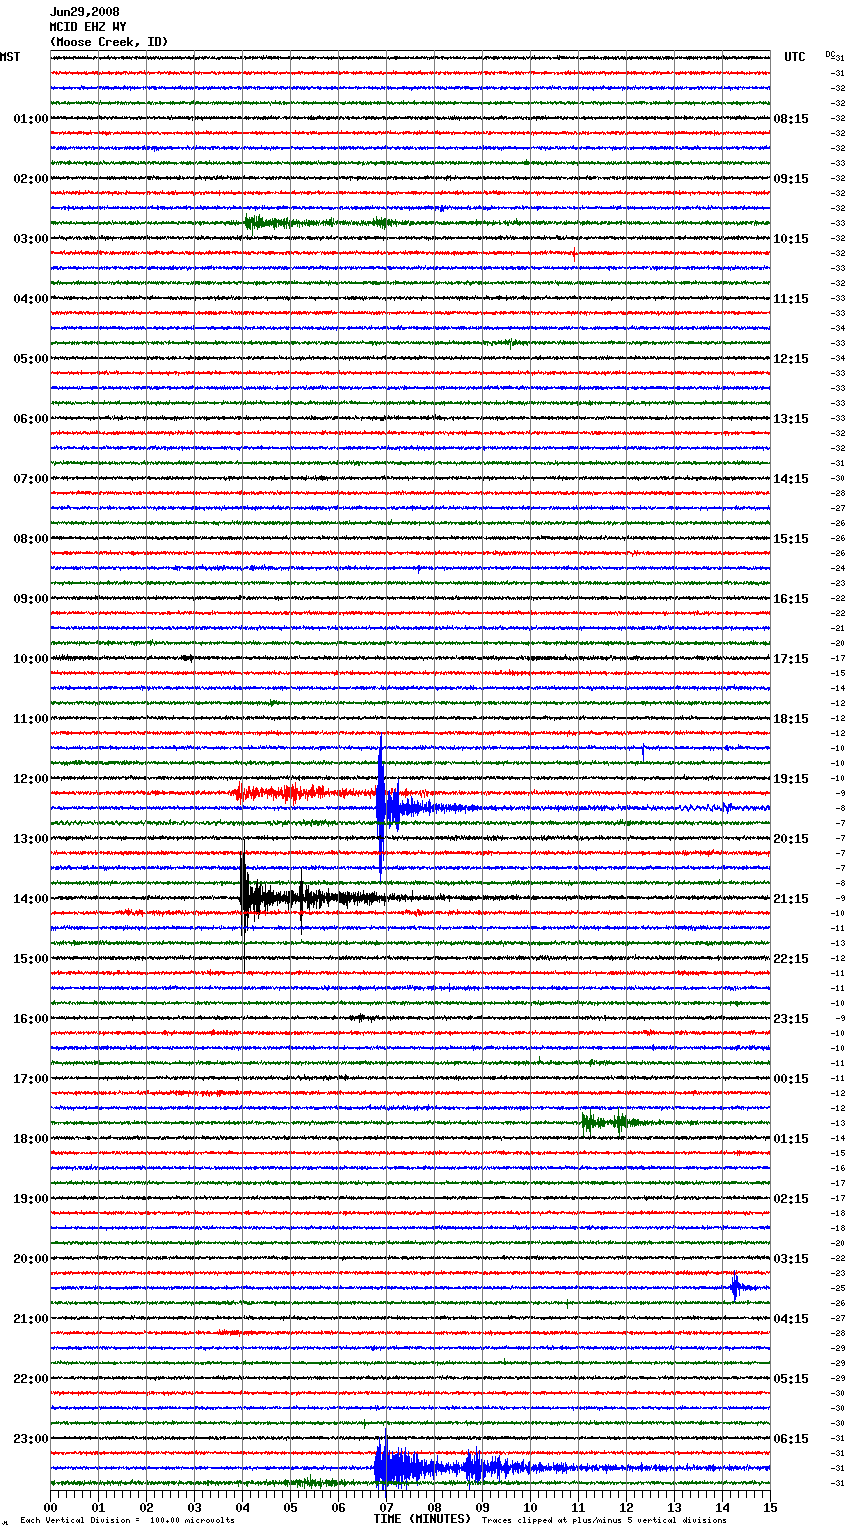Screen dimensions: 850x1534
Task: Select the 10:00 MST time label
Action: (x=31, y=659)
